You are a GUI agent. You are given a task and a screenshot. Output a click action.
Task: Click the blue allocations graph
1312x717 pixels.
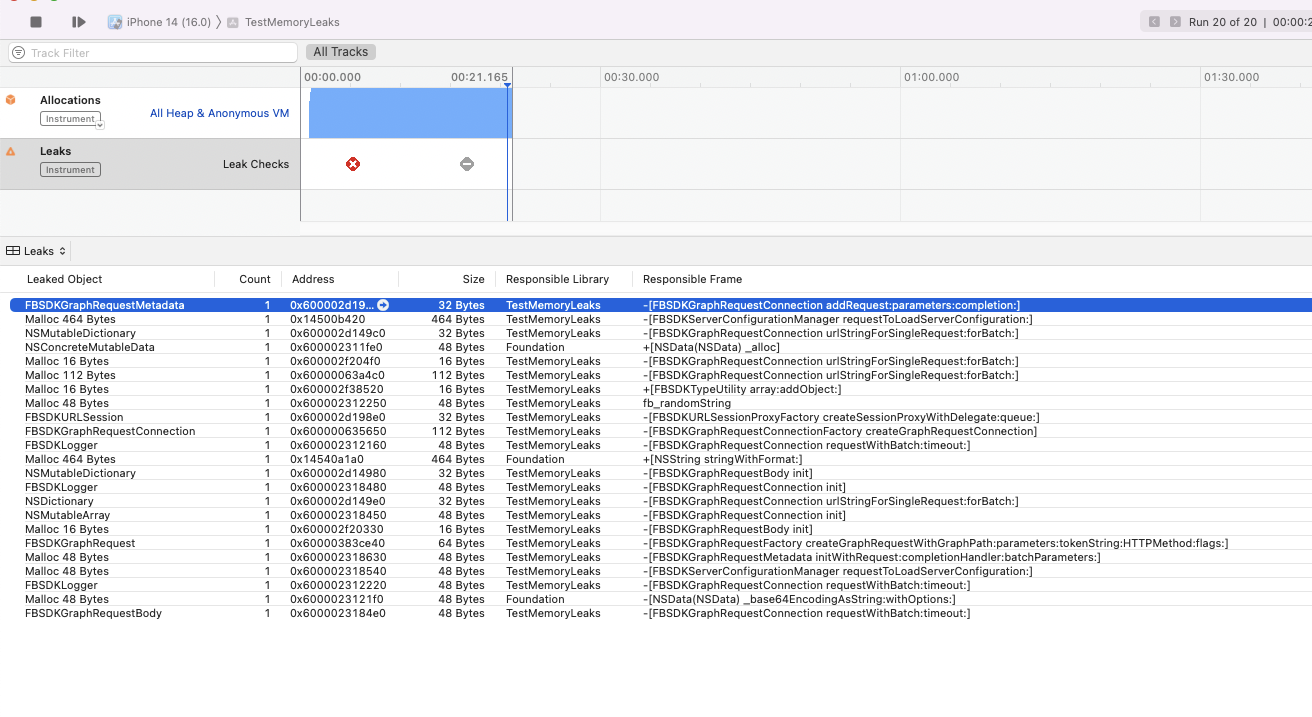[410, 113]
